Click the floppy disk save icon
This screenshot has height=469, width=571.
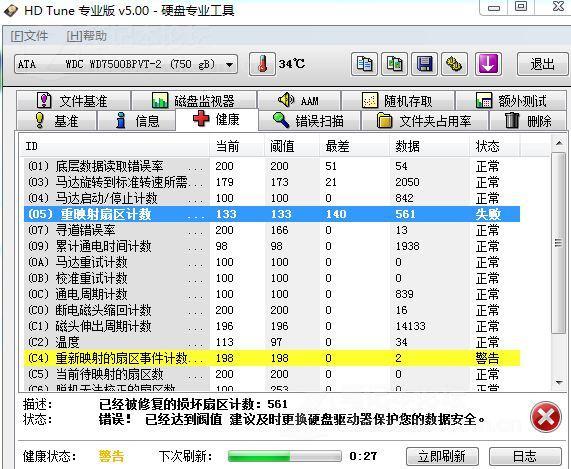[424, 64]
